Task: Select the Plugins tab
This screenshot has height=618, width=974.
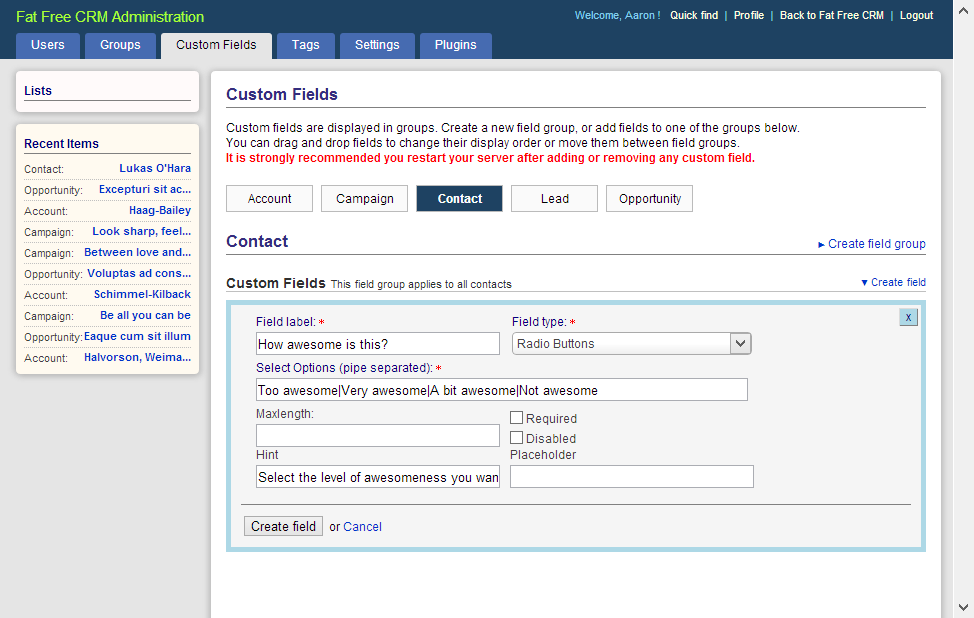Action: coord(455,45)
